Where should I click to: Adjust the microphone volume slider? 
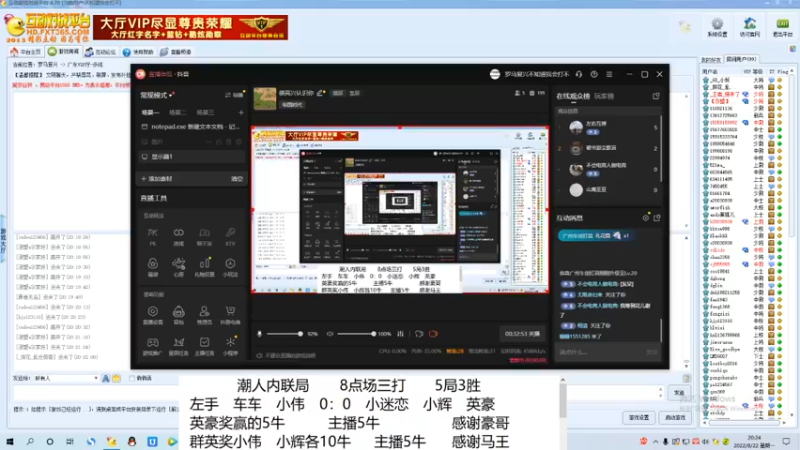coord(285,334)
